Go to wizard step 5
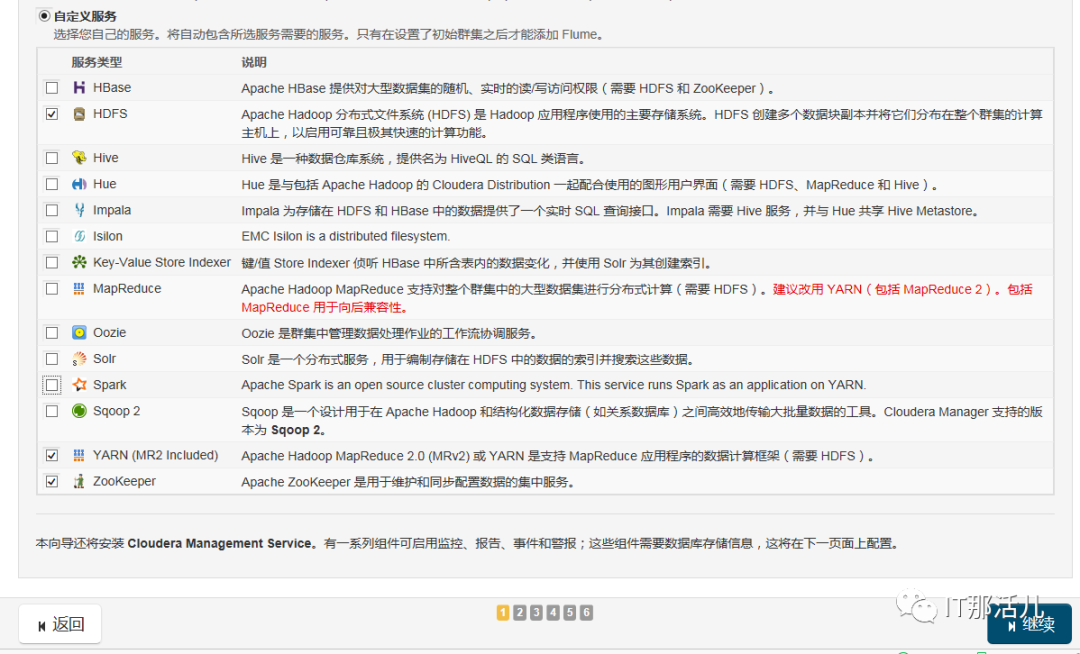 coord(570,612)
